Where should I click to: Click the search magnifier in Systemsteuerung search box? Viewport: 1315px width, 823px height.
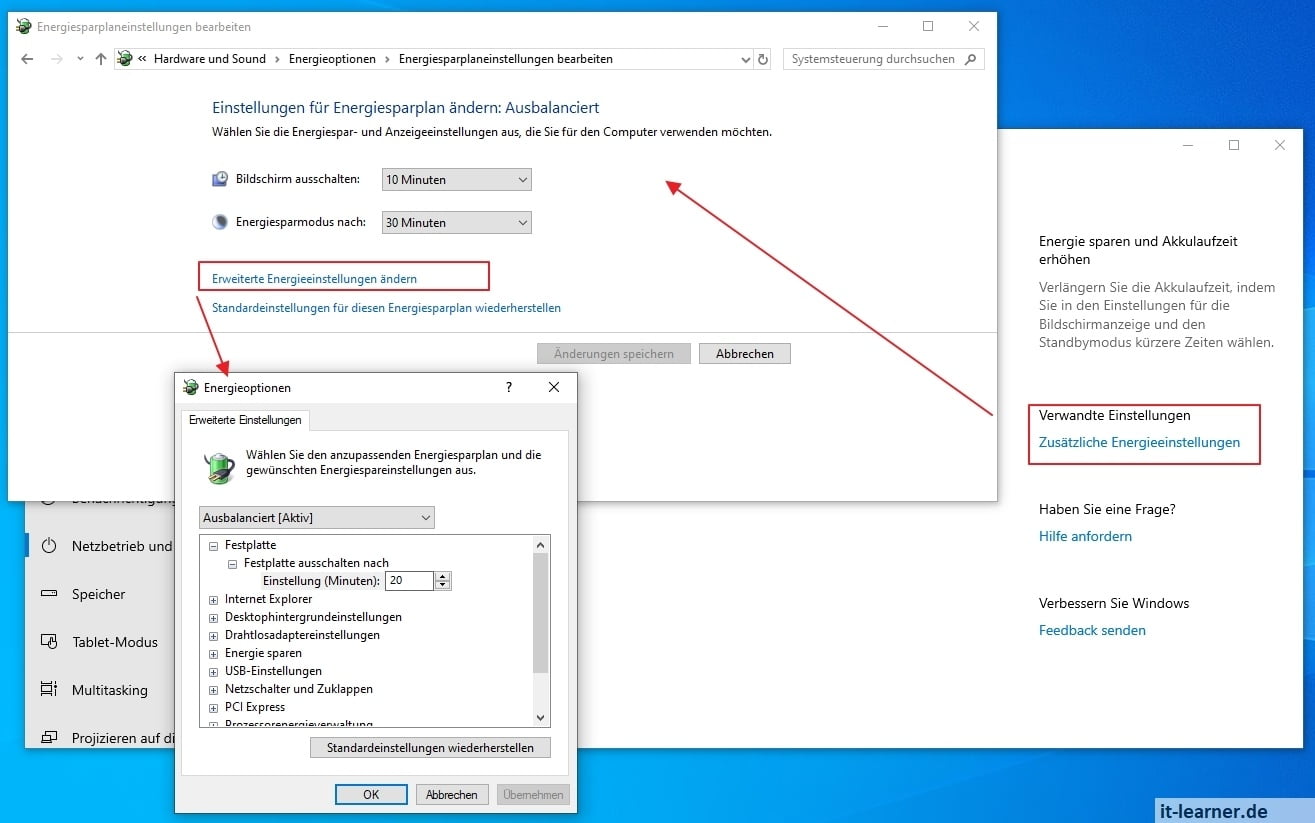970,59
